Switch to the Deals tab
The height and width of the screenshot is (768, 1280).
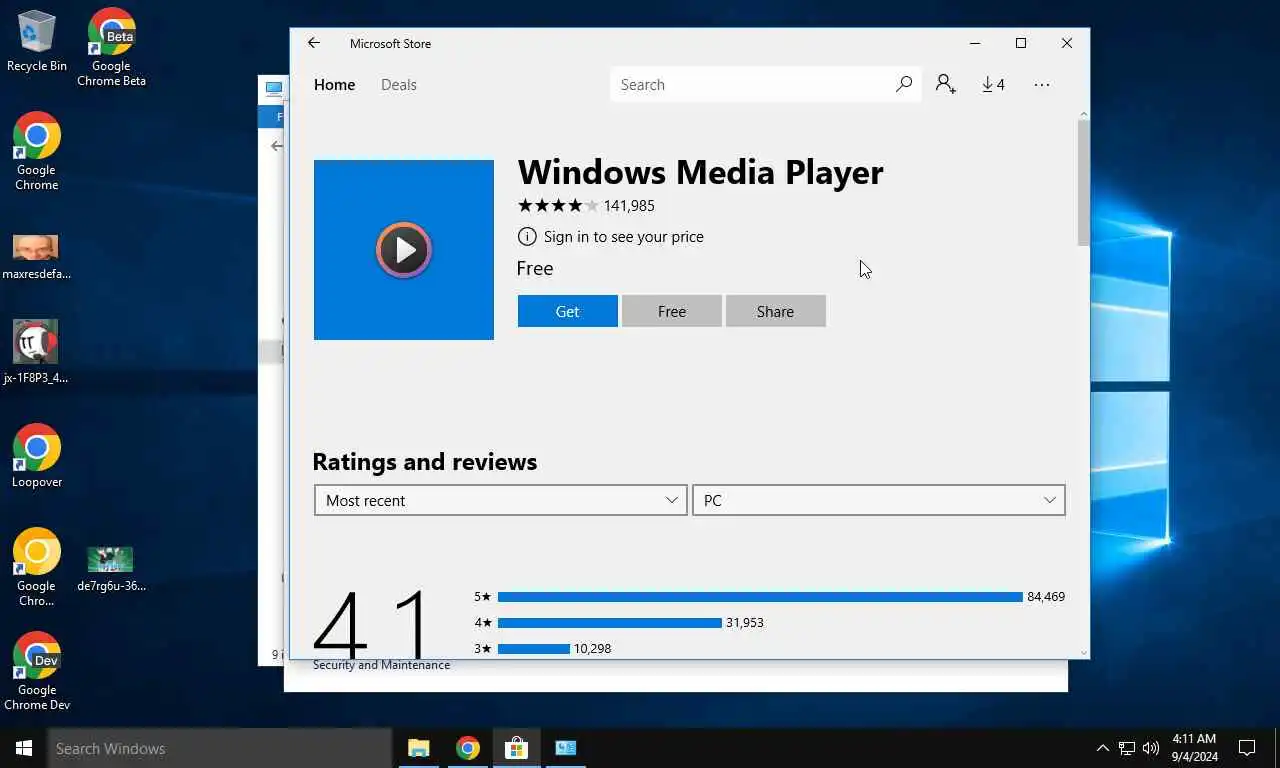tap(399, 85)
